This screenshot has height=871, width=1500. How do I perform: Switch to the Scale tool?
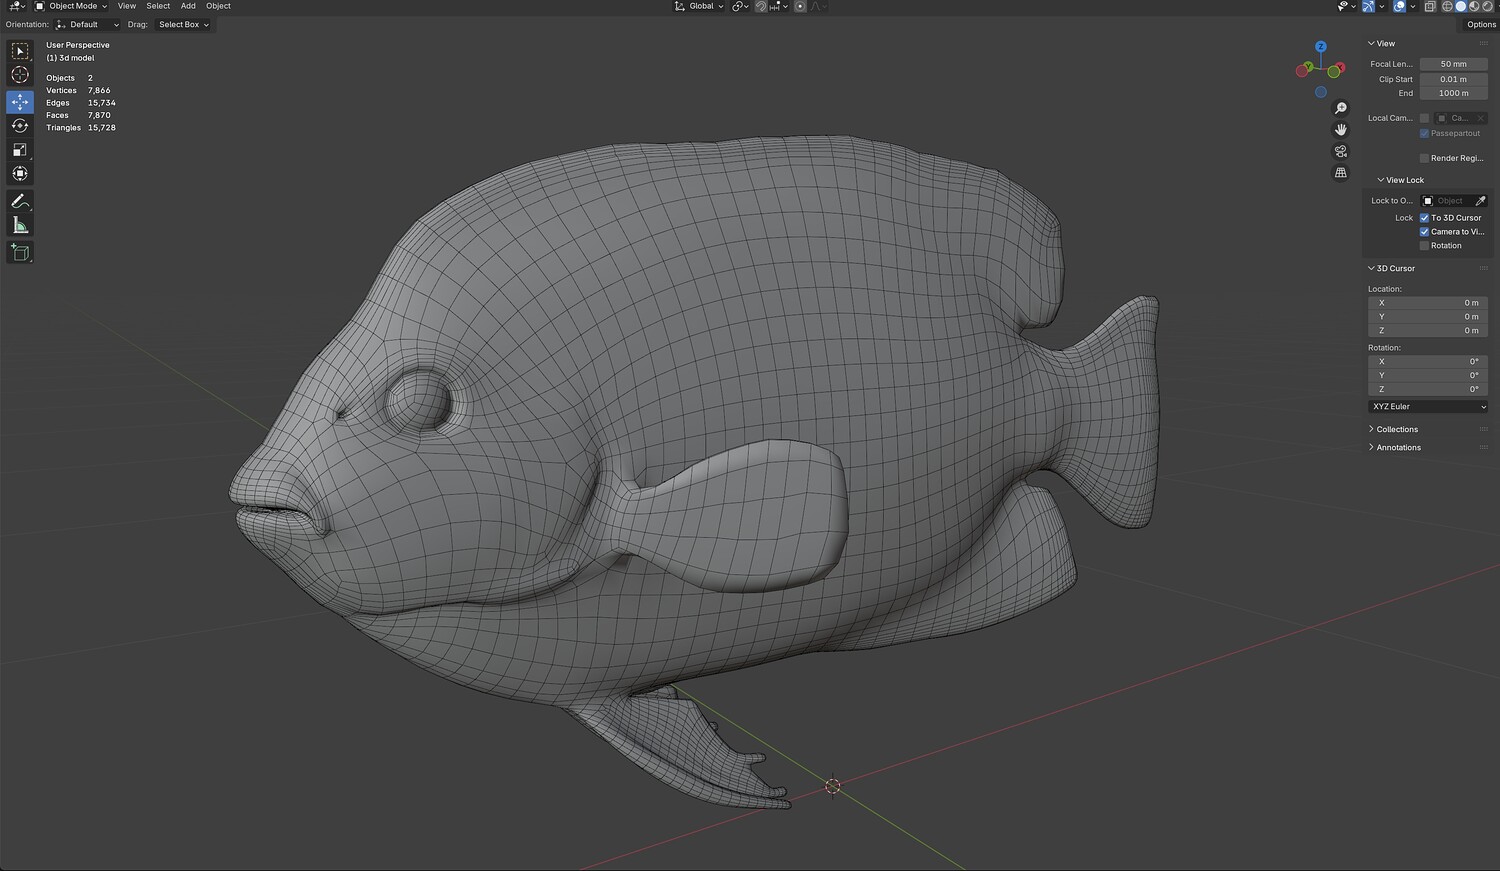click(x=20, y=150)
